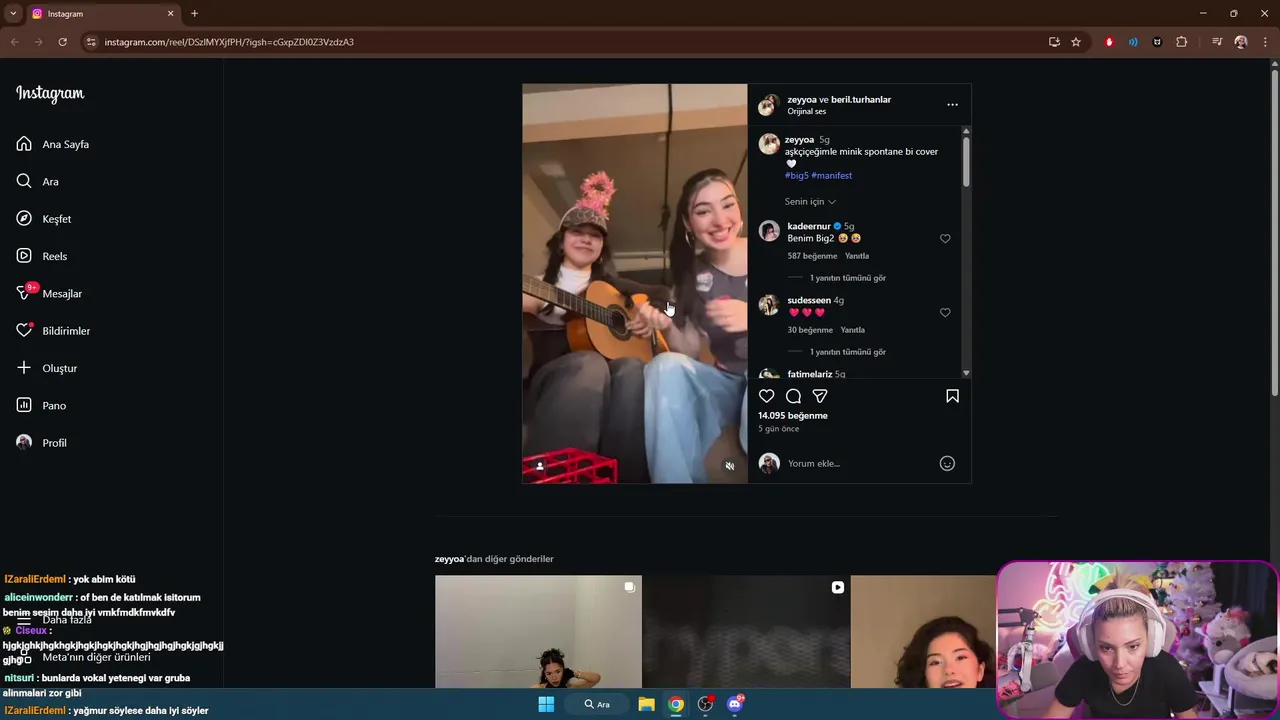Like sudesseen's comment
This screenshot has width=1280, height=720.
click(x=945, y=313)
